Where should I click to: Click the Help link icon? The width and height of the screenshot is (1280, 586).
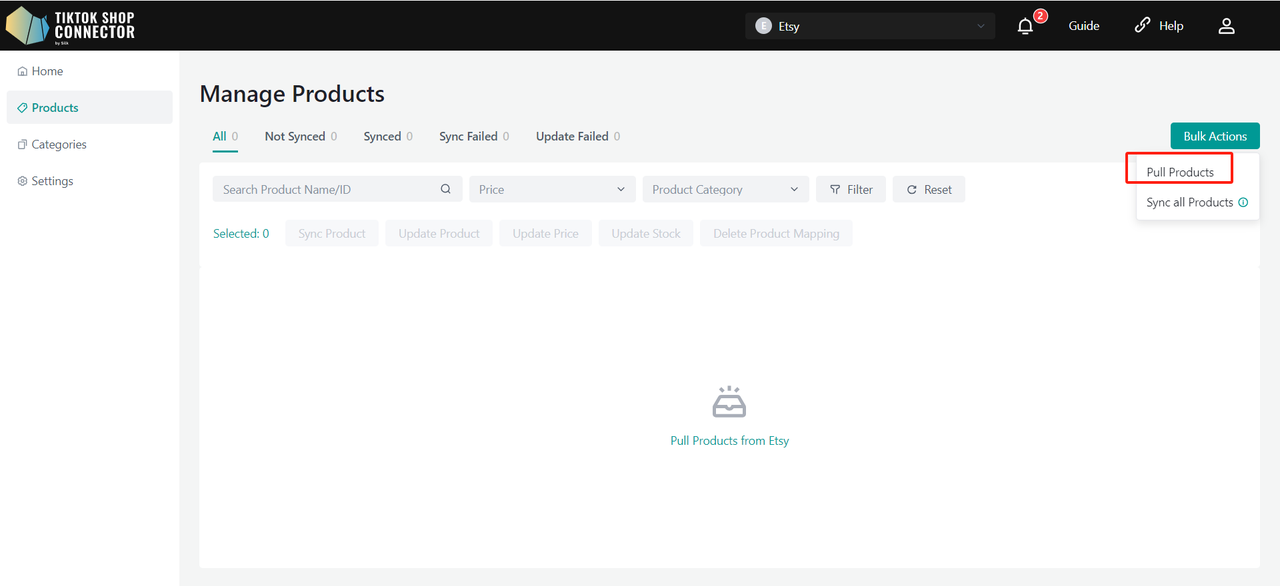[x=1142, y=26]
